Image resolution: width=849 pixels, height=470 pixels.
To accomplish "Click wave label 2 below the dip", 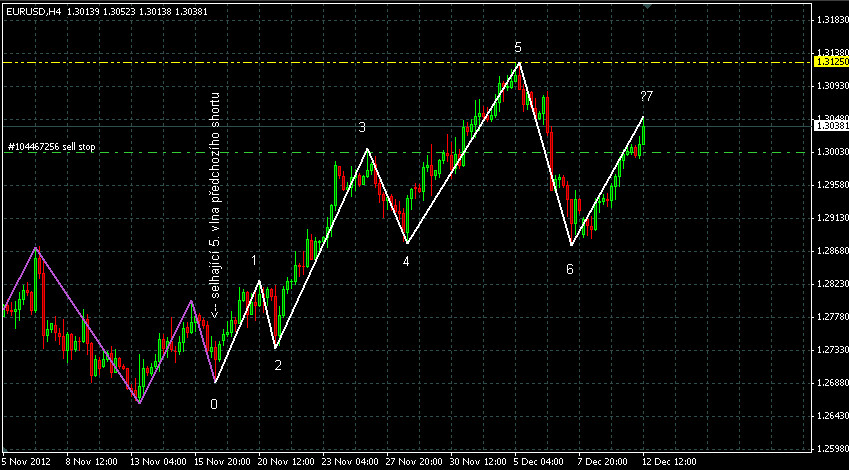I will click(x=278, y=365).
